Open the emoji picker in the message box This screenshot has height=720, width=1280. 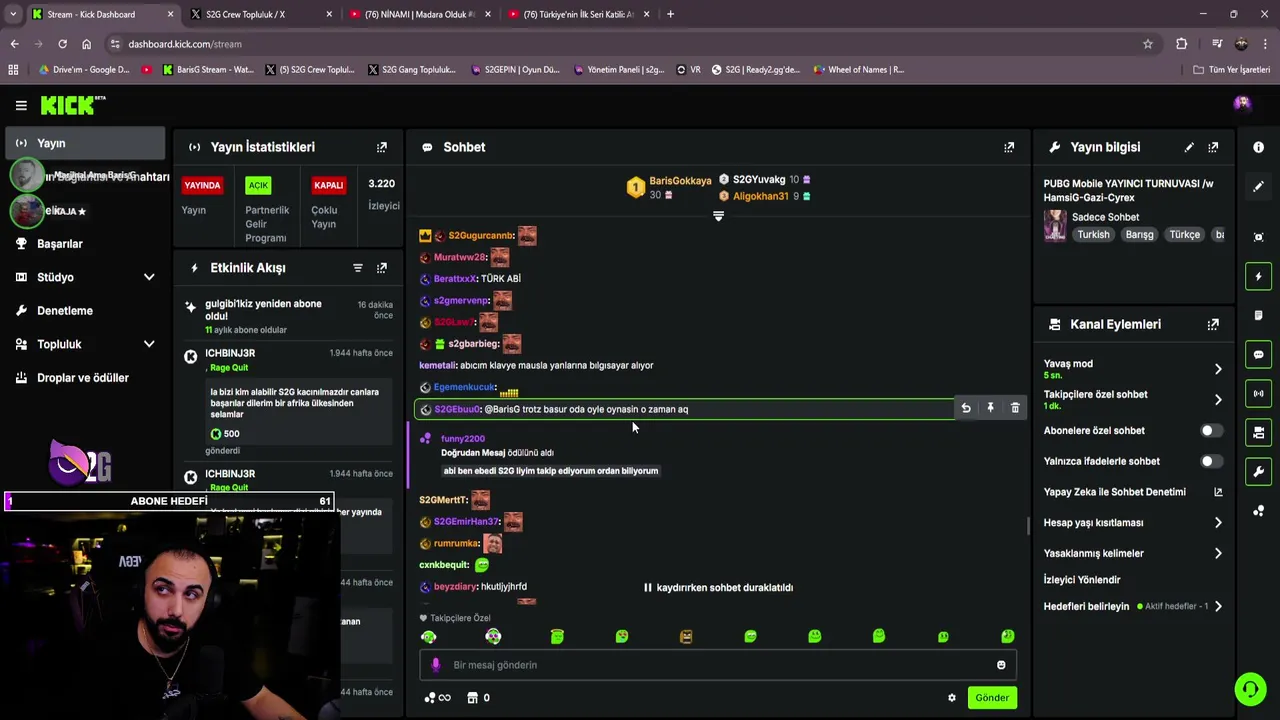(x=1001, y=665)
